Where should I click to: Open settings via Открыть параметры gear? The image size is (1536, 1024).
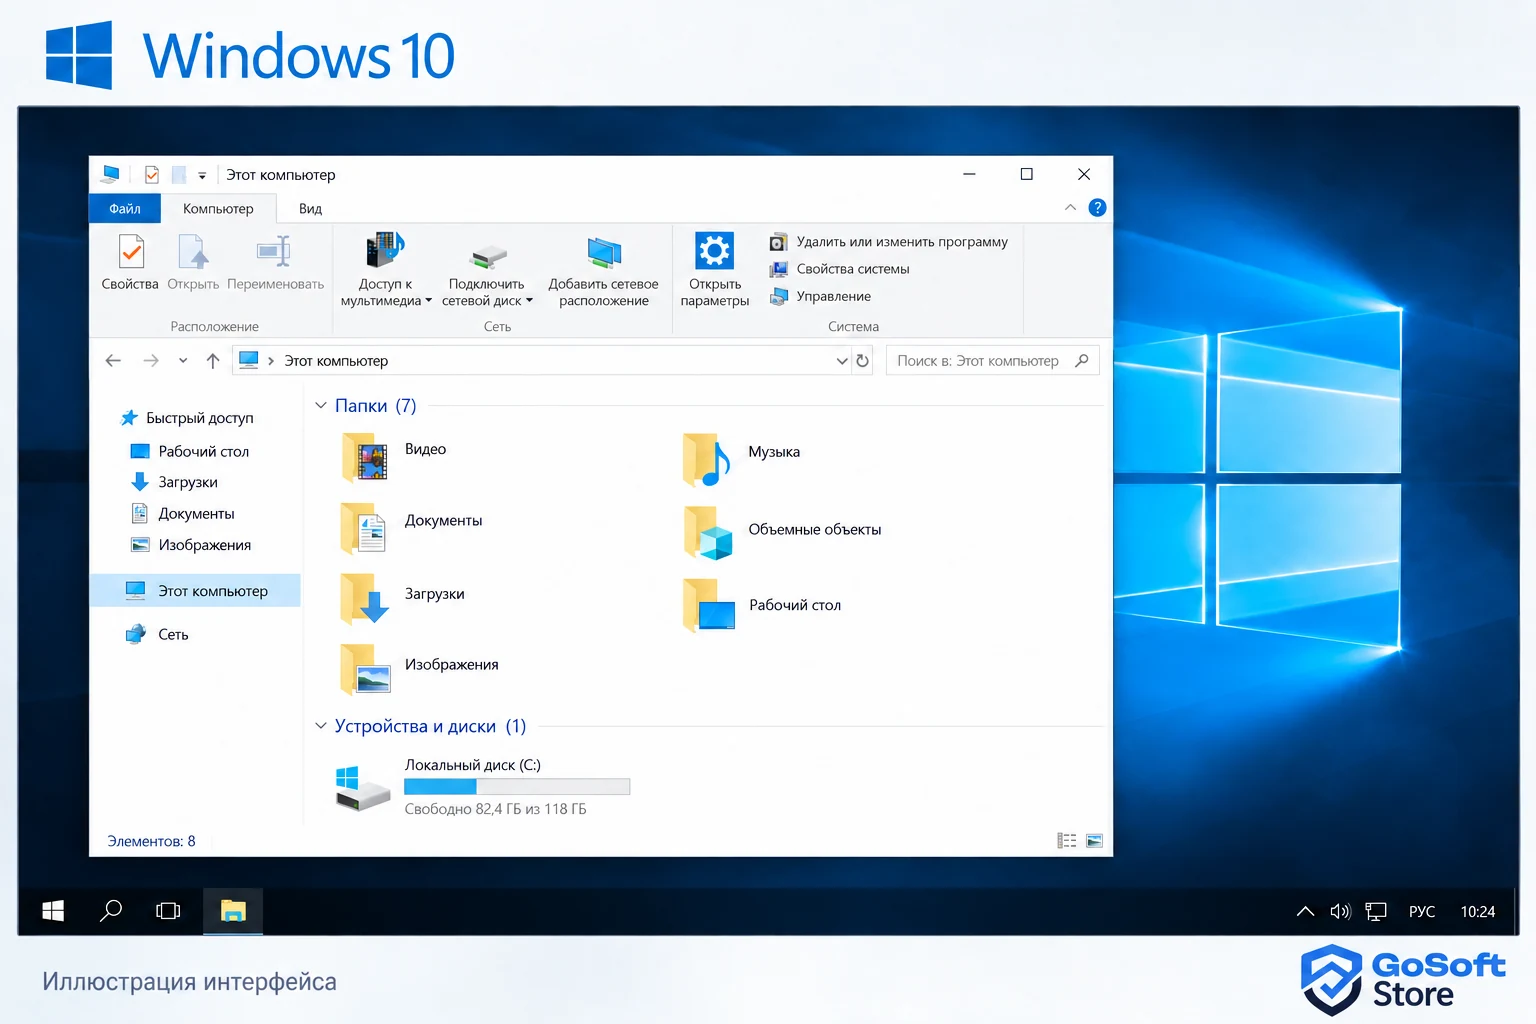tap(715, 250)
